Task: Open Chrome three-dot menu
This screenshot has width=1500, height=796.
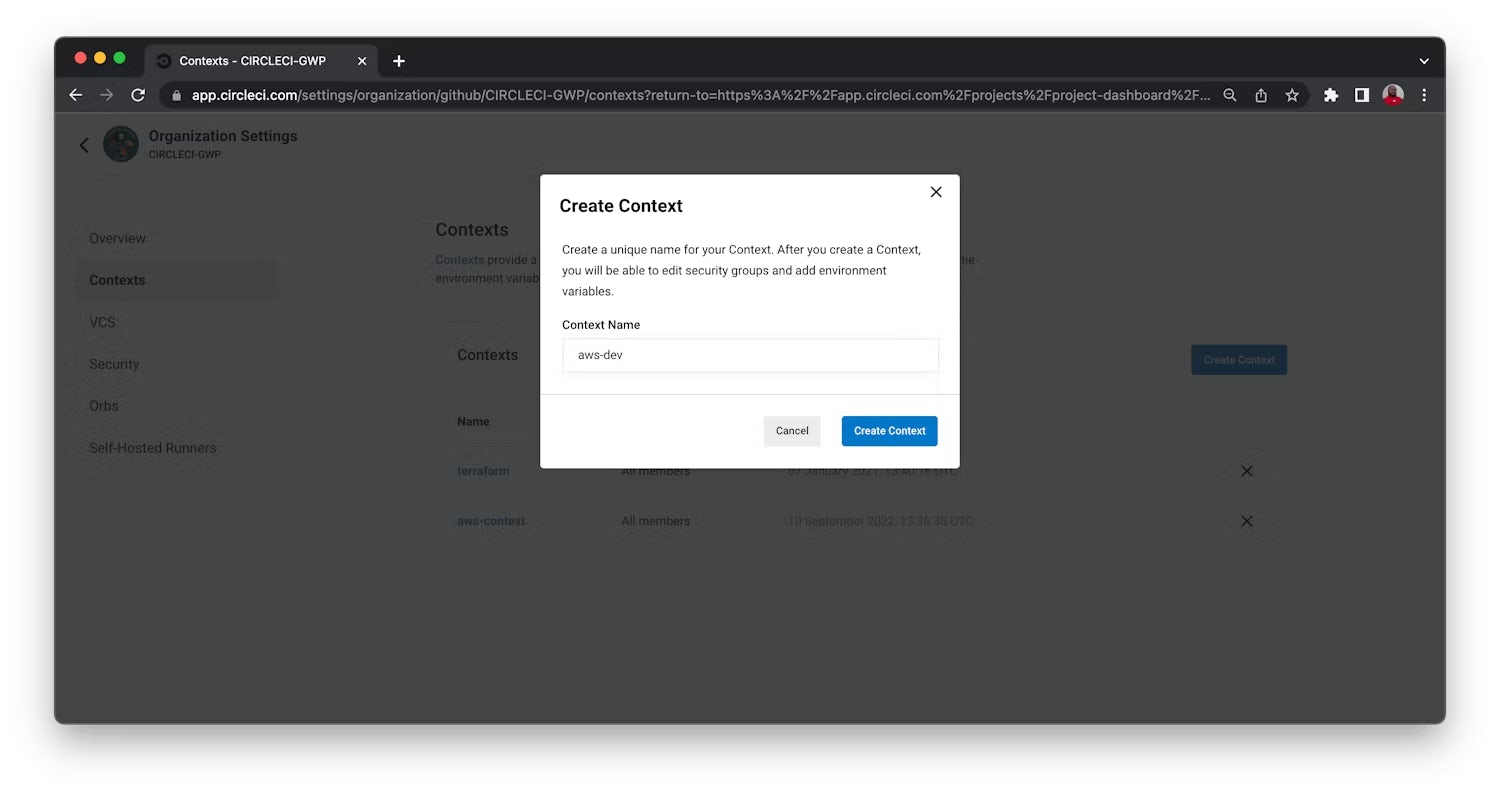Action: [1424, 95]
